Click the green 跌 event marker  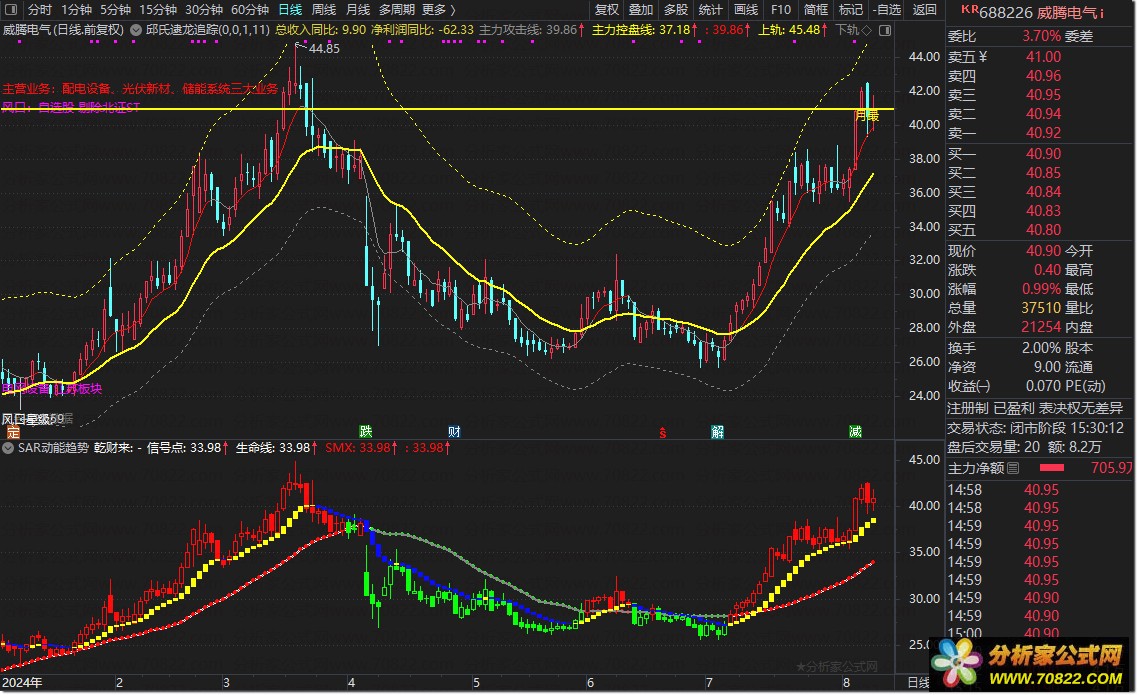pyautogui.click(x=365, y=431)
